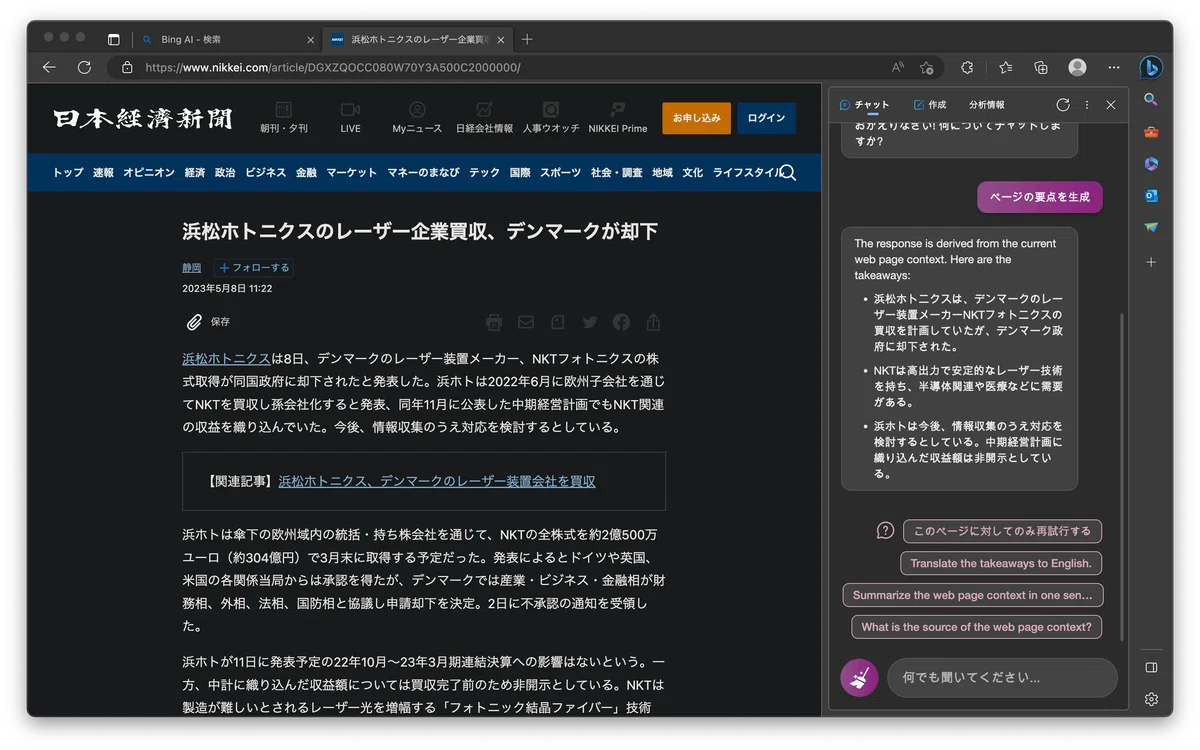Open a new tab with the plus button
The image size is (1200, 750).
click(x=527, y=39)
